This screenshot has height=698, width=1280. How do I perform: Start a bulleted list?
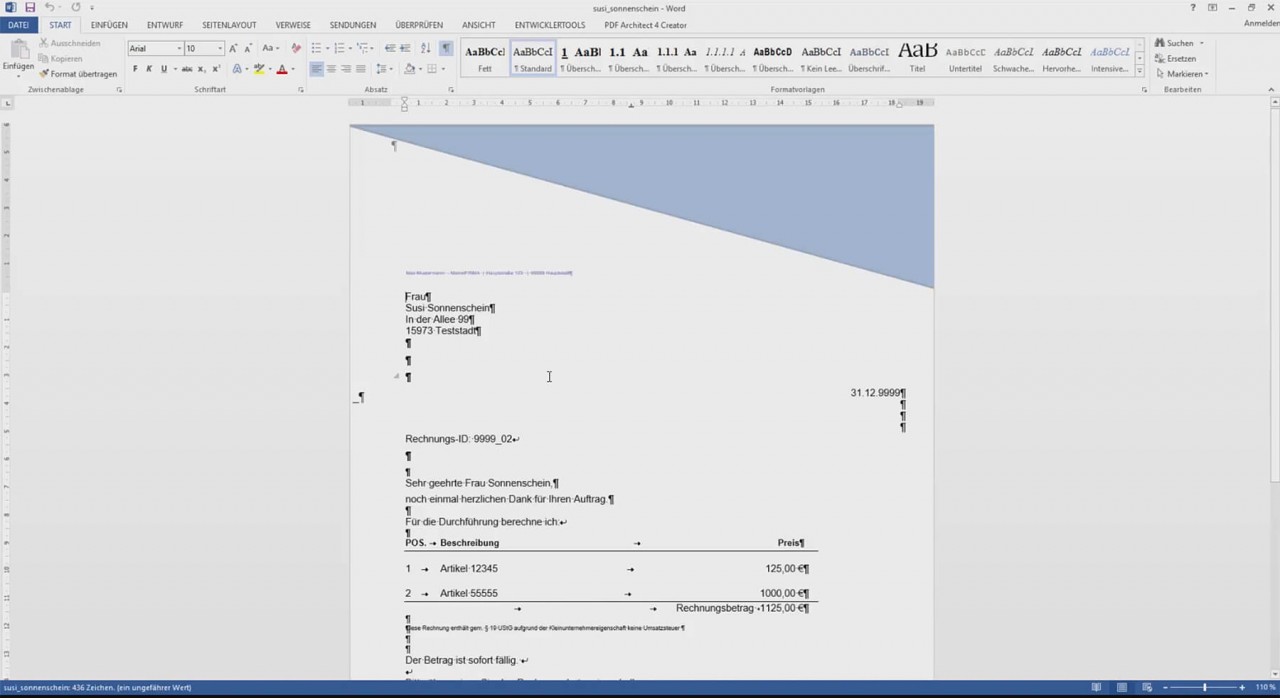tap(315, 47)
